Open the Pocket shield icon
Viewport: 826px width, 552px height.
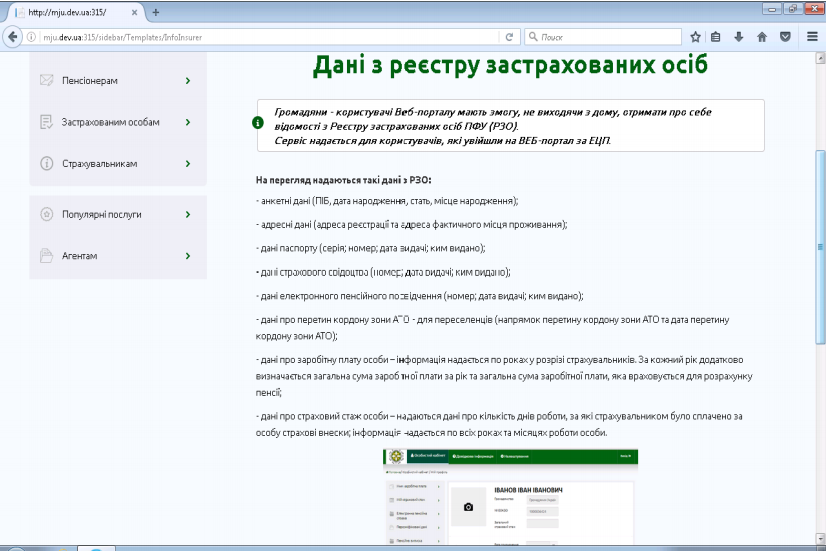[x=785, y=37]
